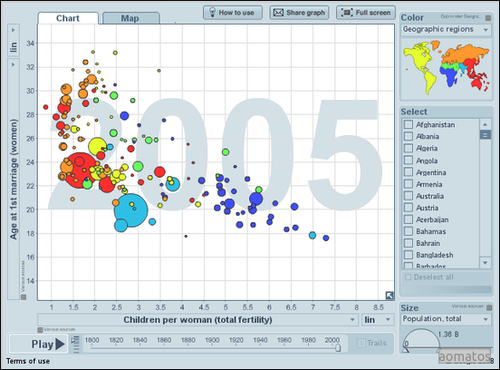
Task: Select the Chart tab
Action: point(68,18)
